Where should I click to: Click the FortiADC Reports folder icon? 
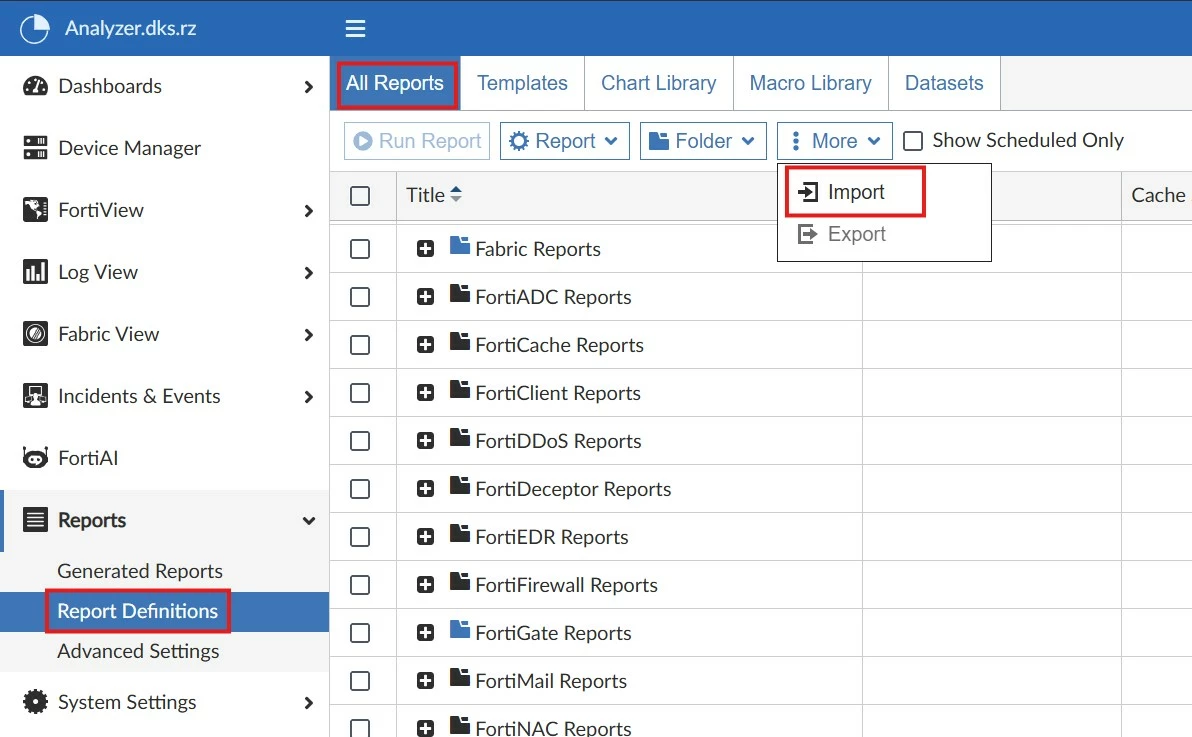(x=459, y=293)
